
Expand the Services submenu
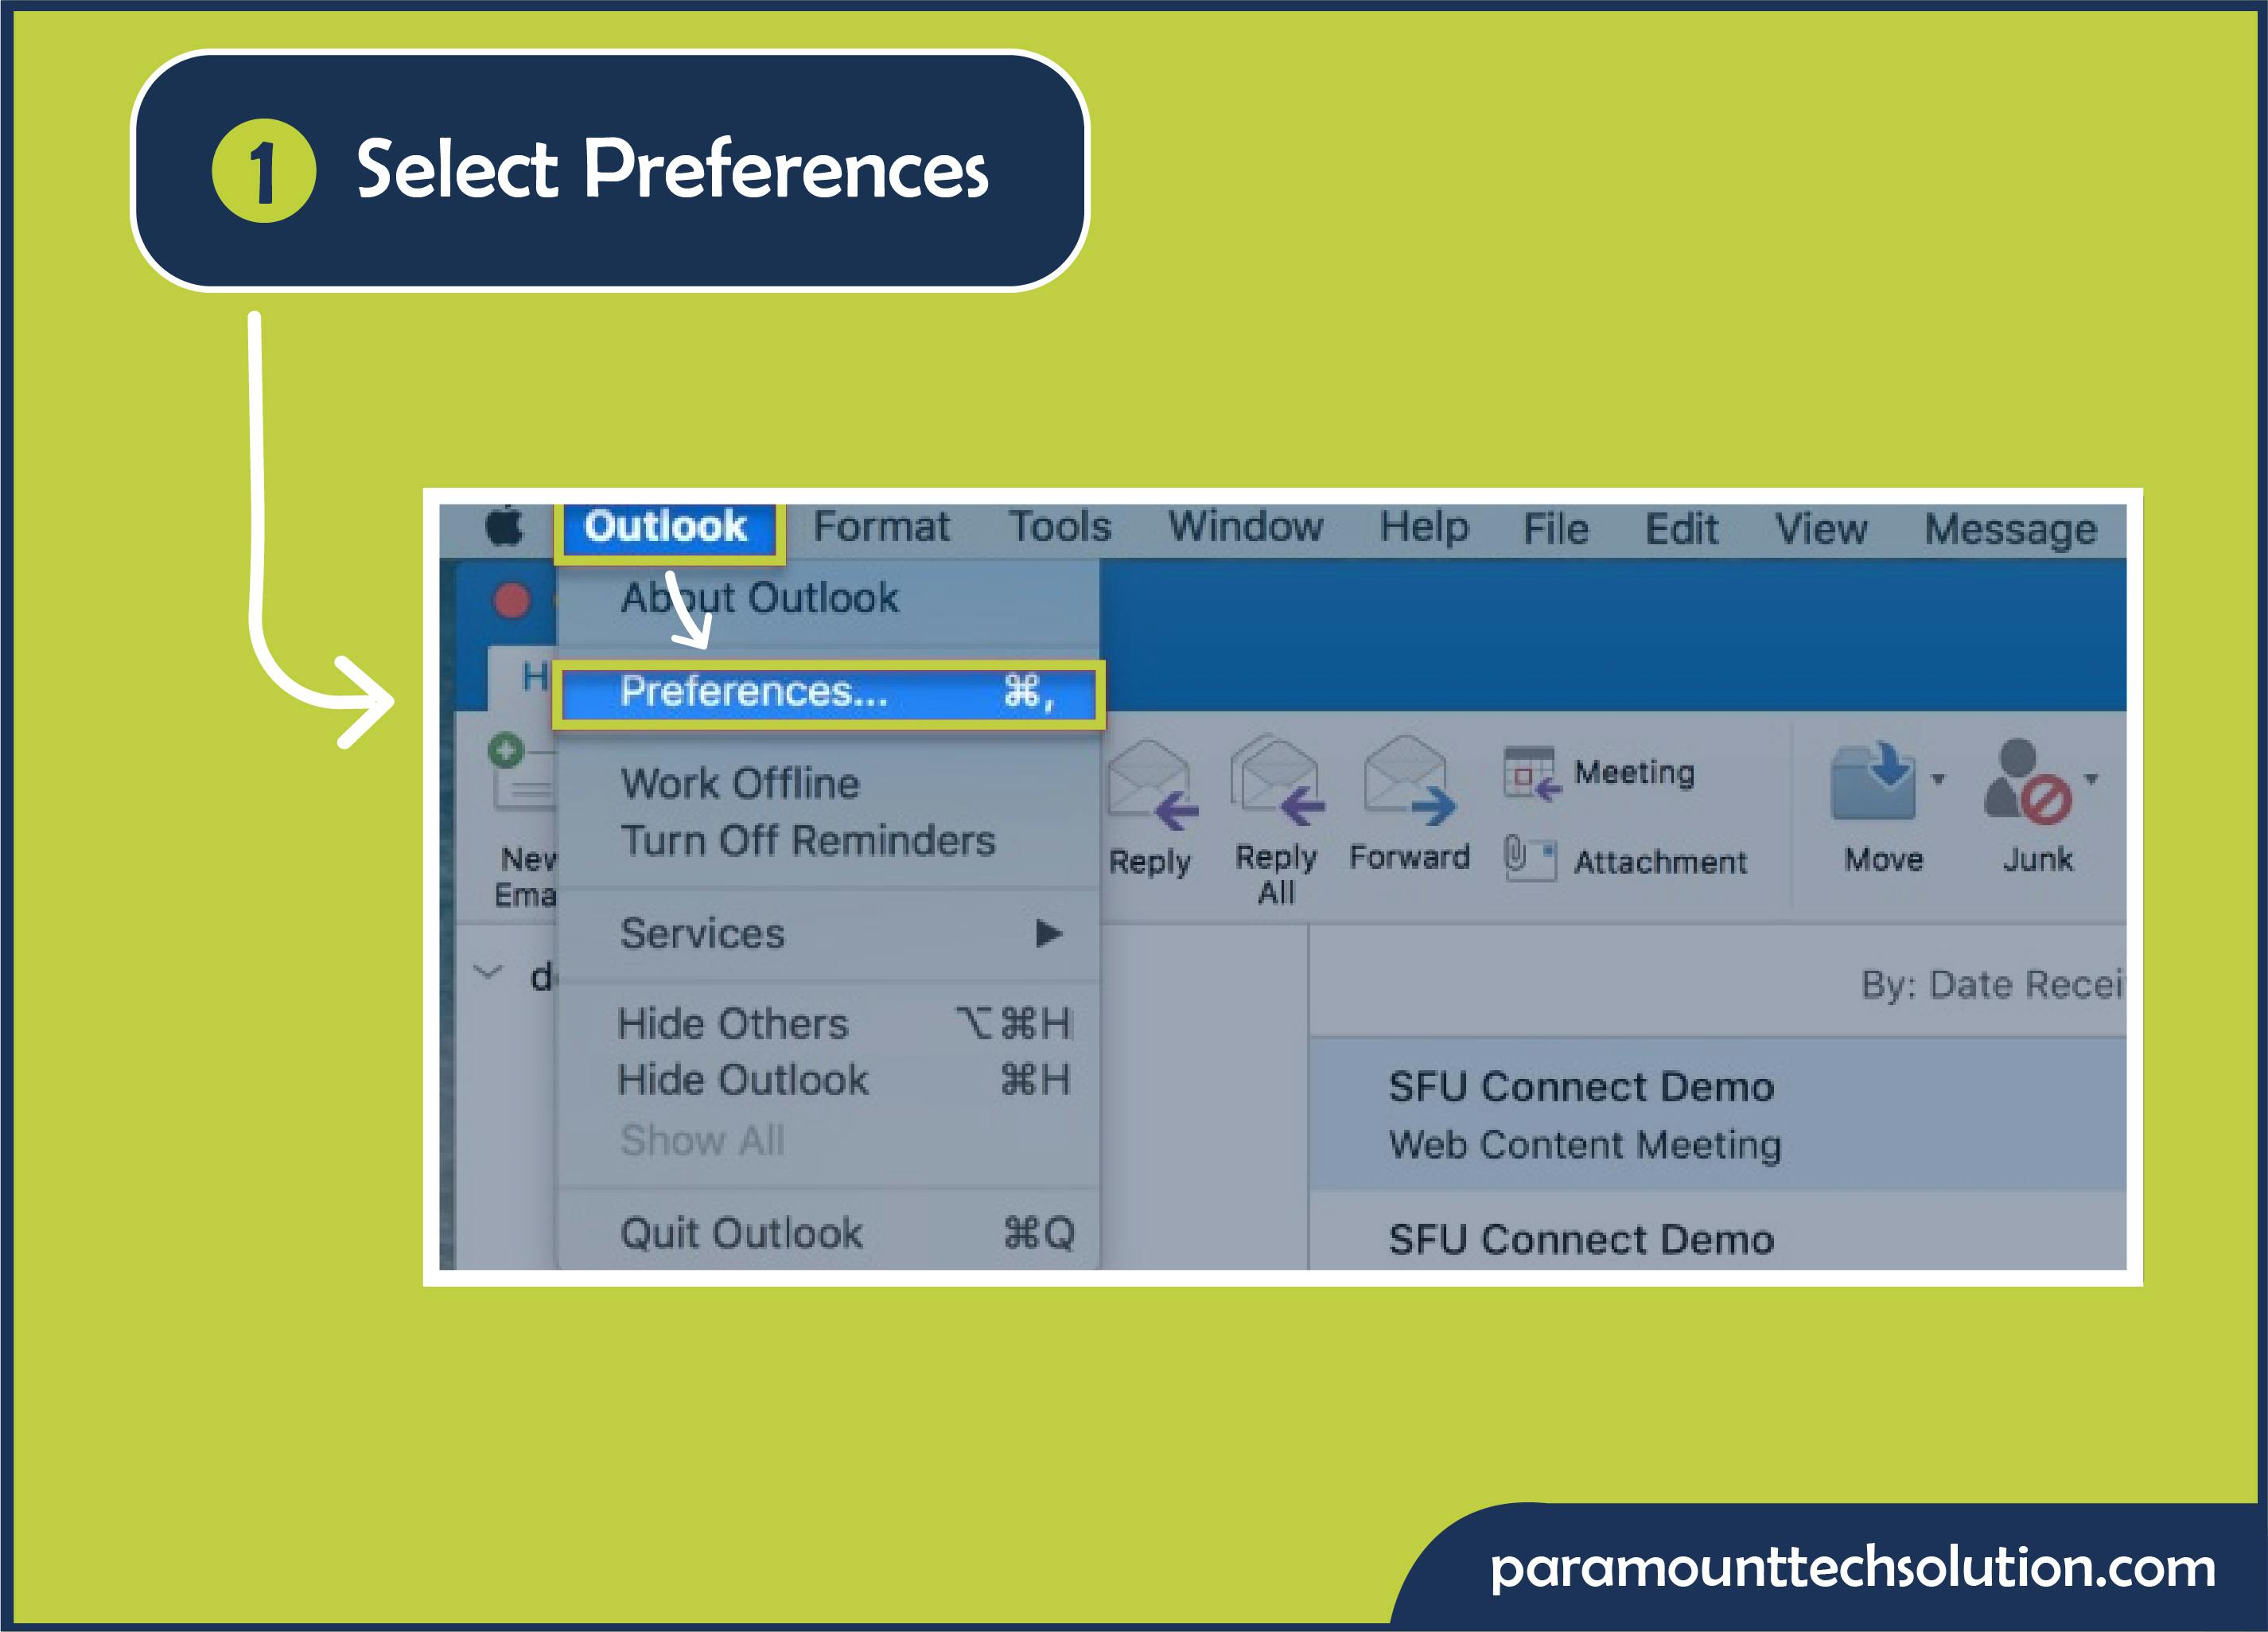pyautogui.click(x=828, y=933)
